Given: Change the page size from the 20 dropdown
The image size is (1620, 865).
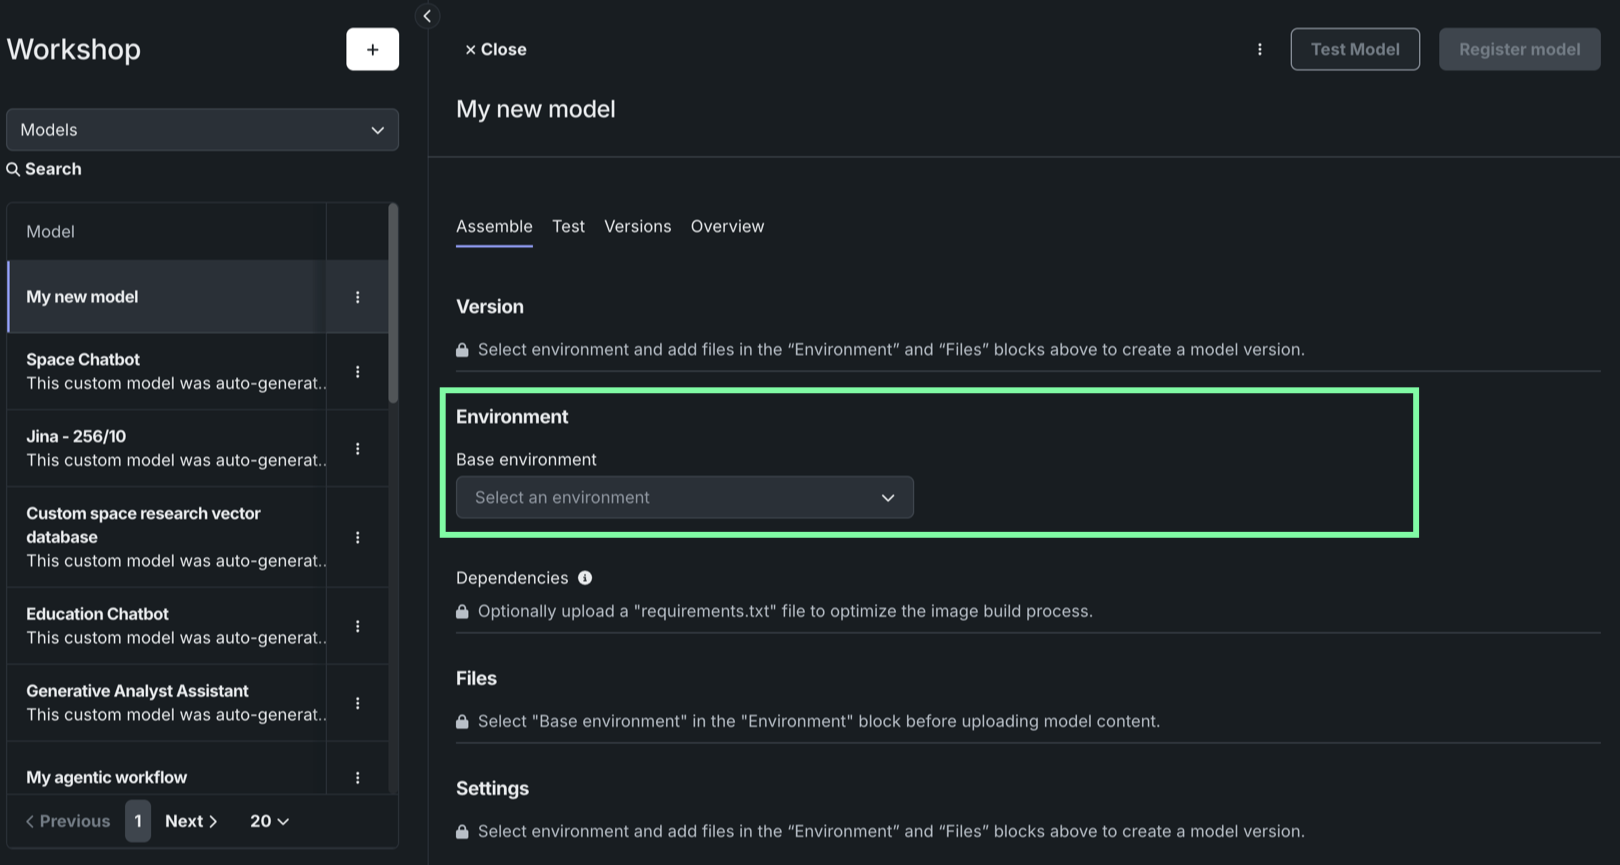Looking at the screenshot, I should [269, 821].
